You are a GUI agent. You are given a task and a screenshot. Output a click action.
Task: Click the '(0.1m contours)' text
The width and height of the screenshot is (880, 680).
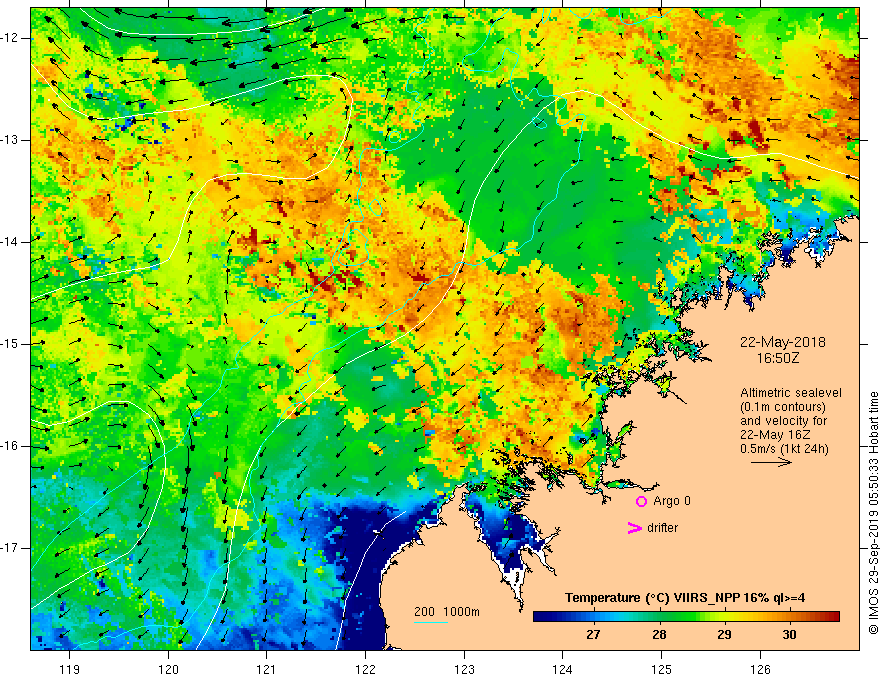(x=783, y=407)
